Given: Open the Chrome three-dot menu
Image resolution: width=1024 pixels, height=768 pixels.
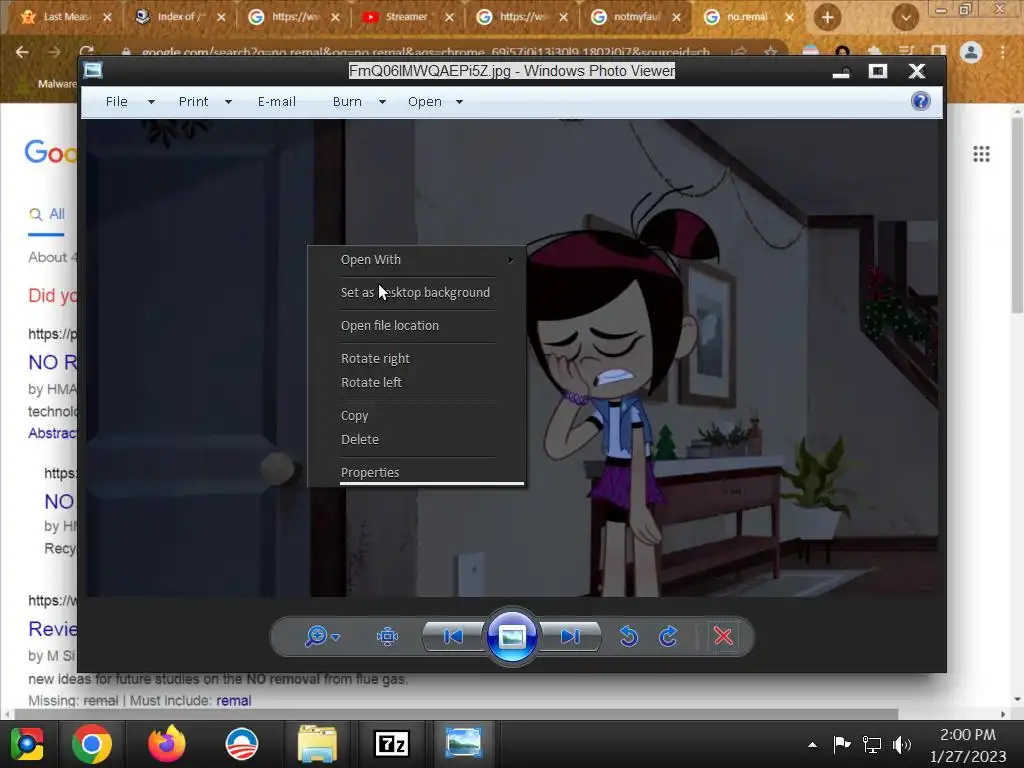Looking at the screenshot, I should [x=1003, y=52].
